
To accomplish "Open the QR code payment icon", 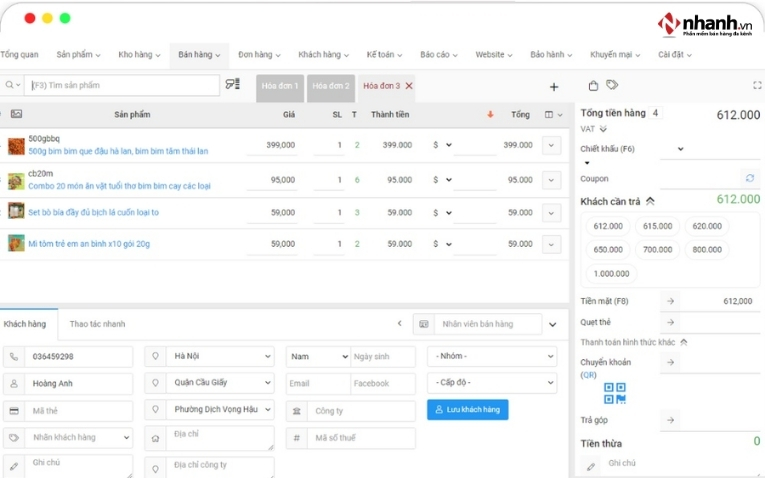I will pyautogui.click(x=615, y=393).
